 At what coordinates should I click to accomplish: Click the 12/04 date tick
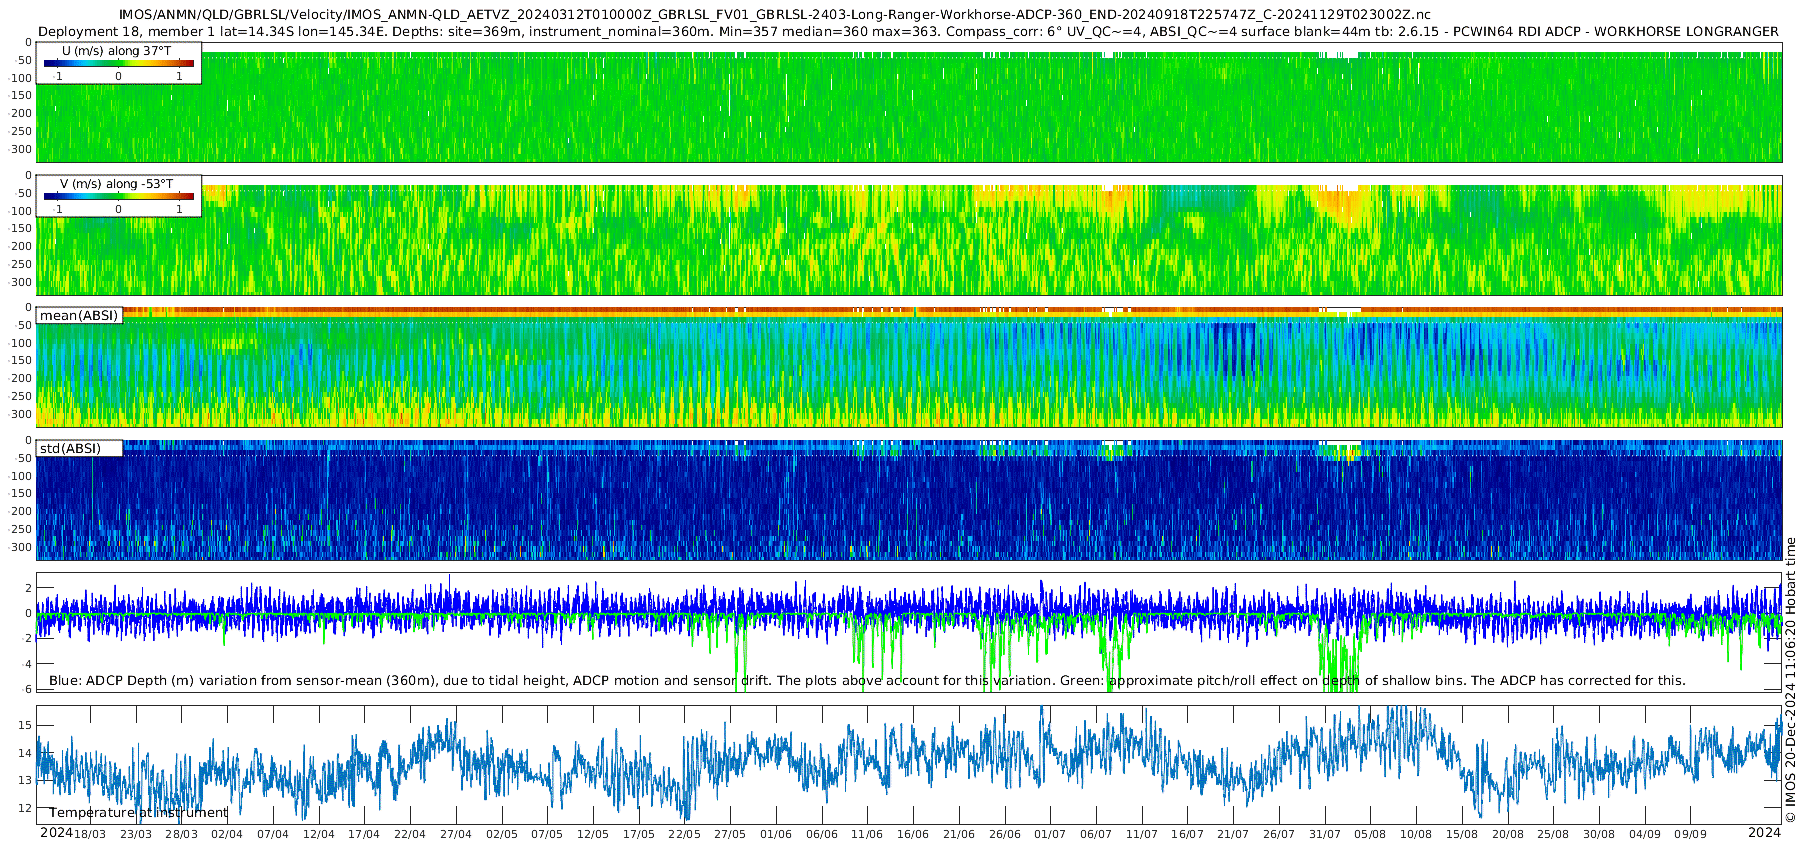coord(319,834)
